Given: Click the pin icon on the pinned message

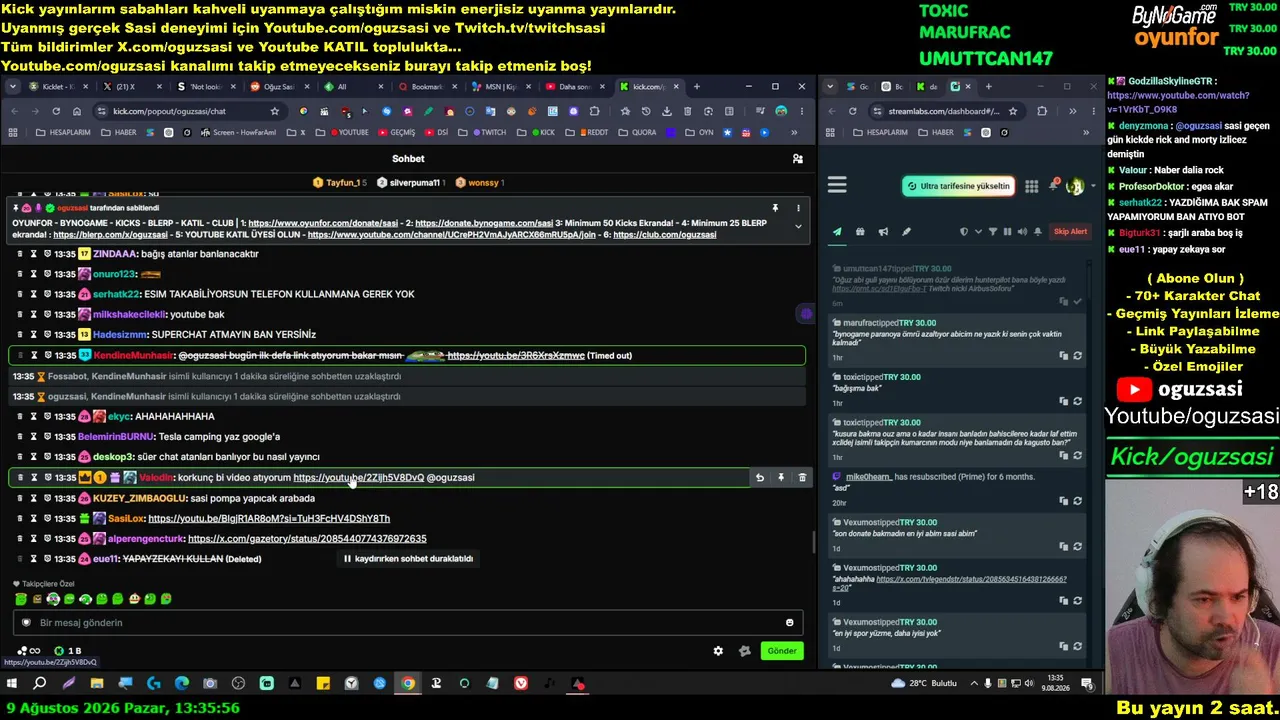Looking at the screenshot, I should click(x=775, y=208).
